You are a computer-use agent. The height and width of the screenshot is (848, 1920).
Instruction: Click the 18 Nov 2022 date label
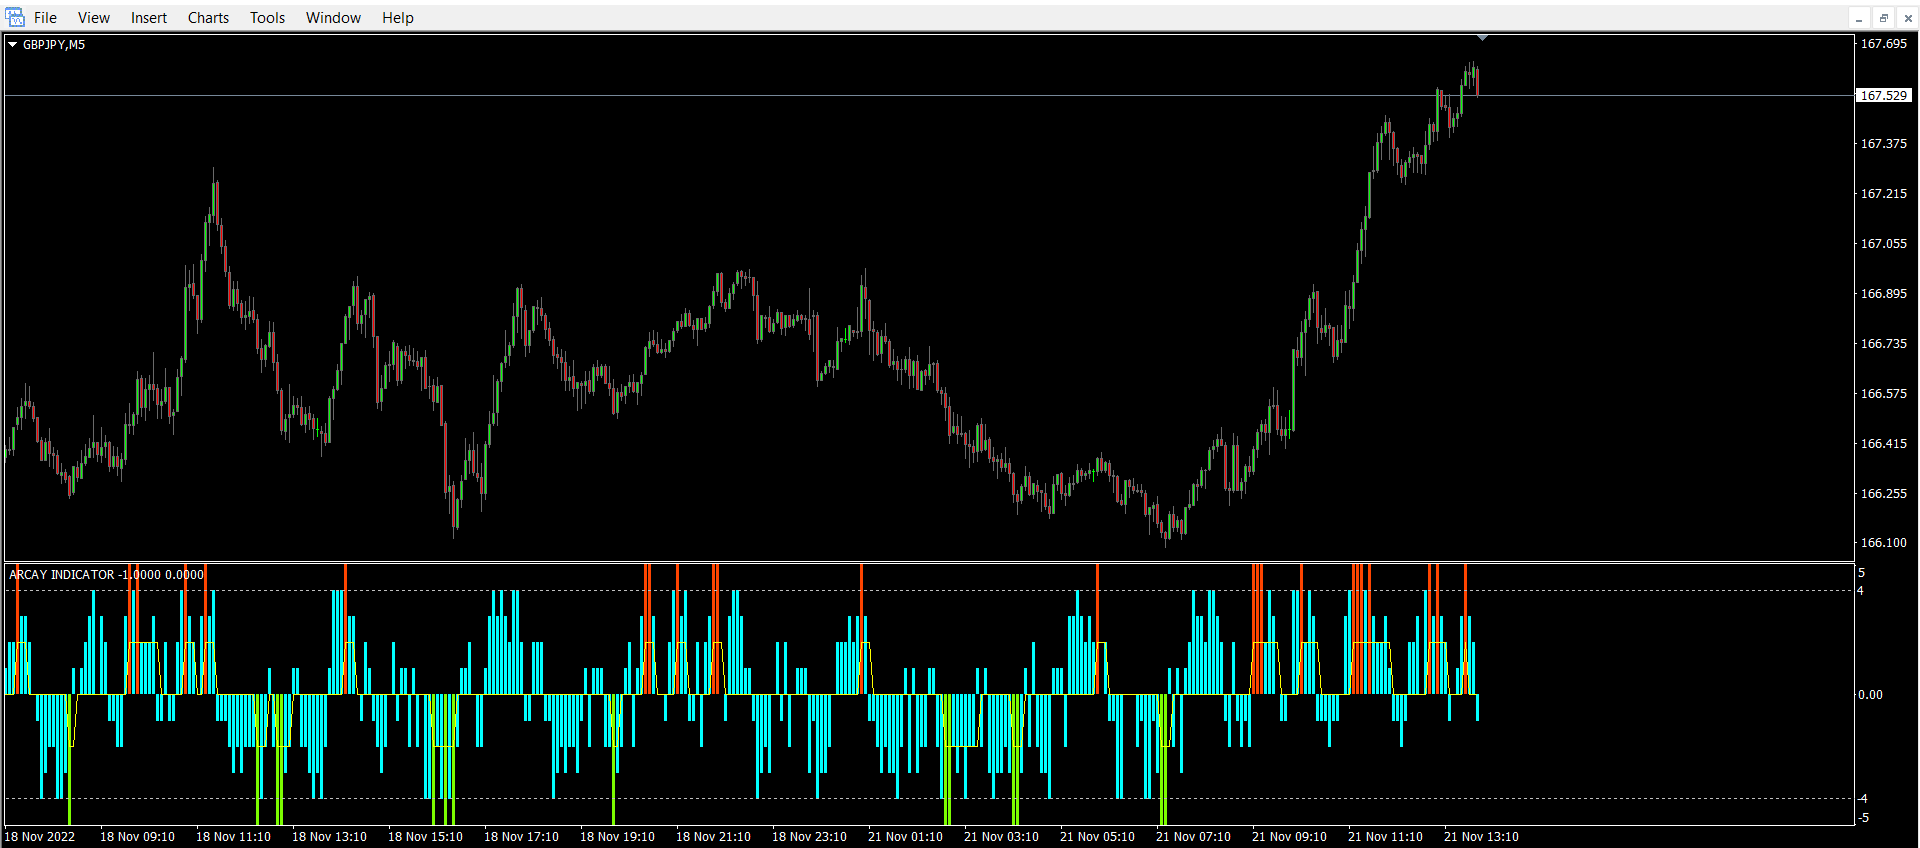(x=40, y=837)
